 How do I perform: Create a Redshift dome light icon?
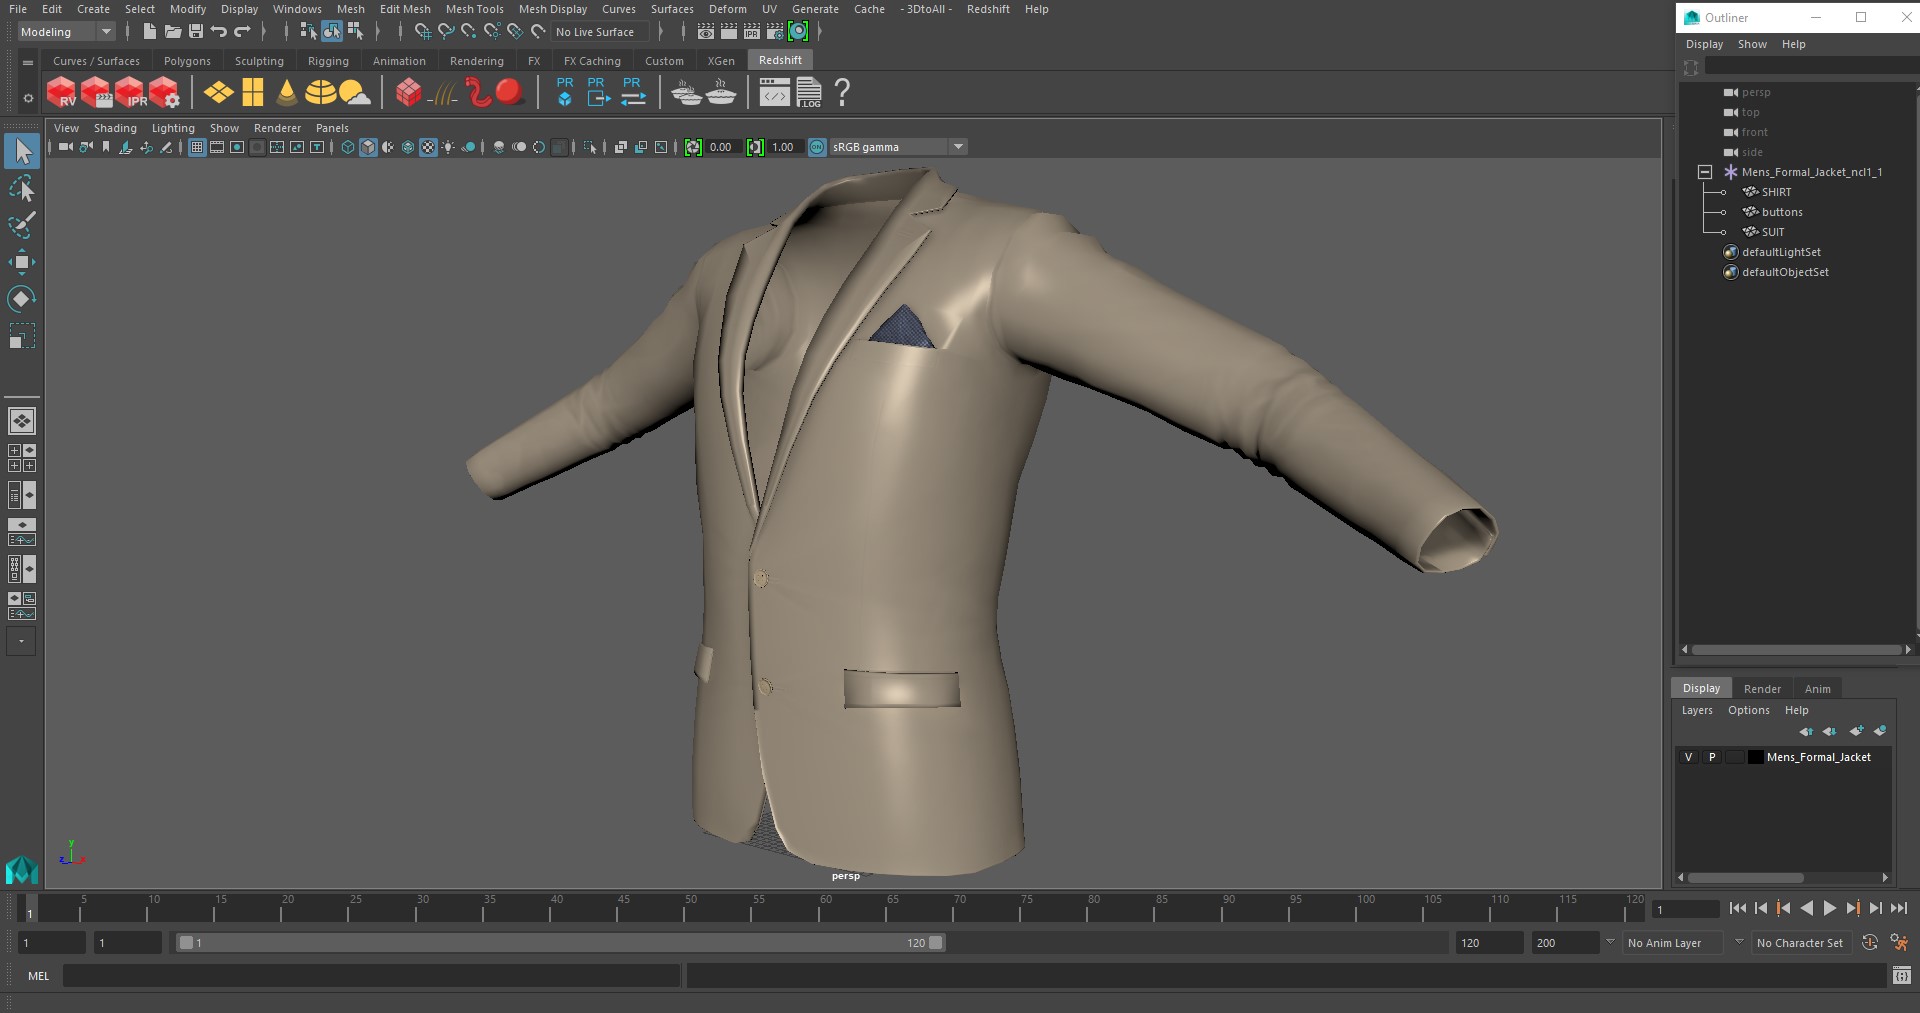(x=320, y=92)
